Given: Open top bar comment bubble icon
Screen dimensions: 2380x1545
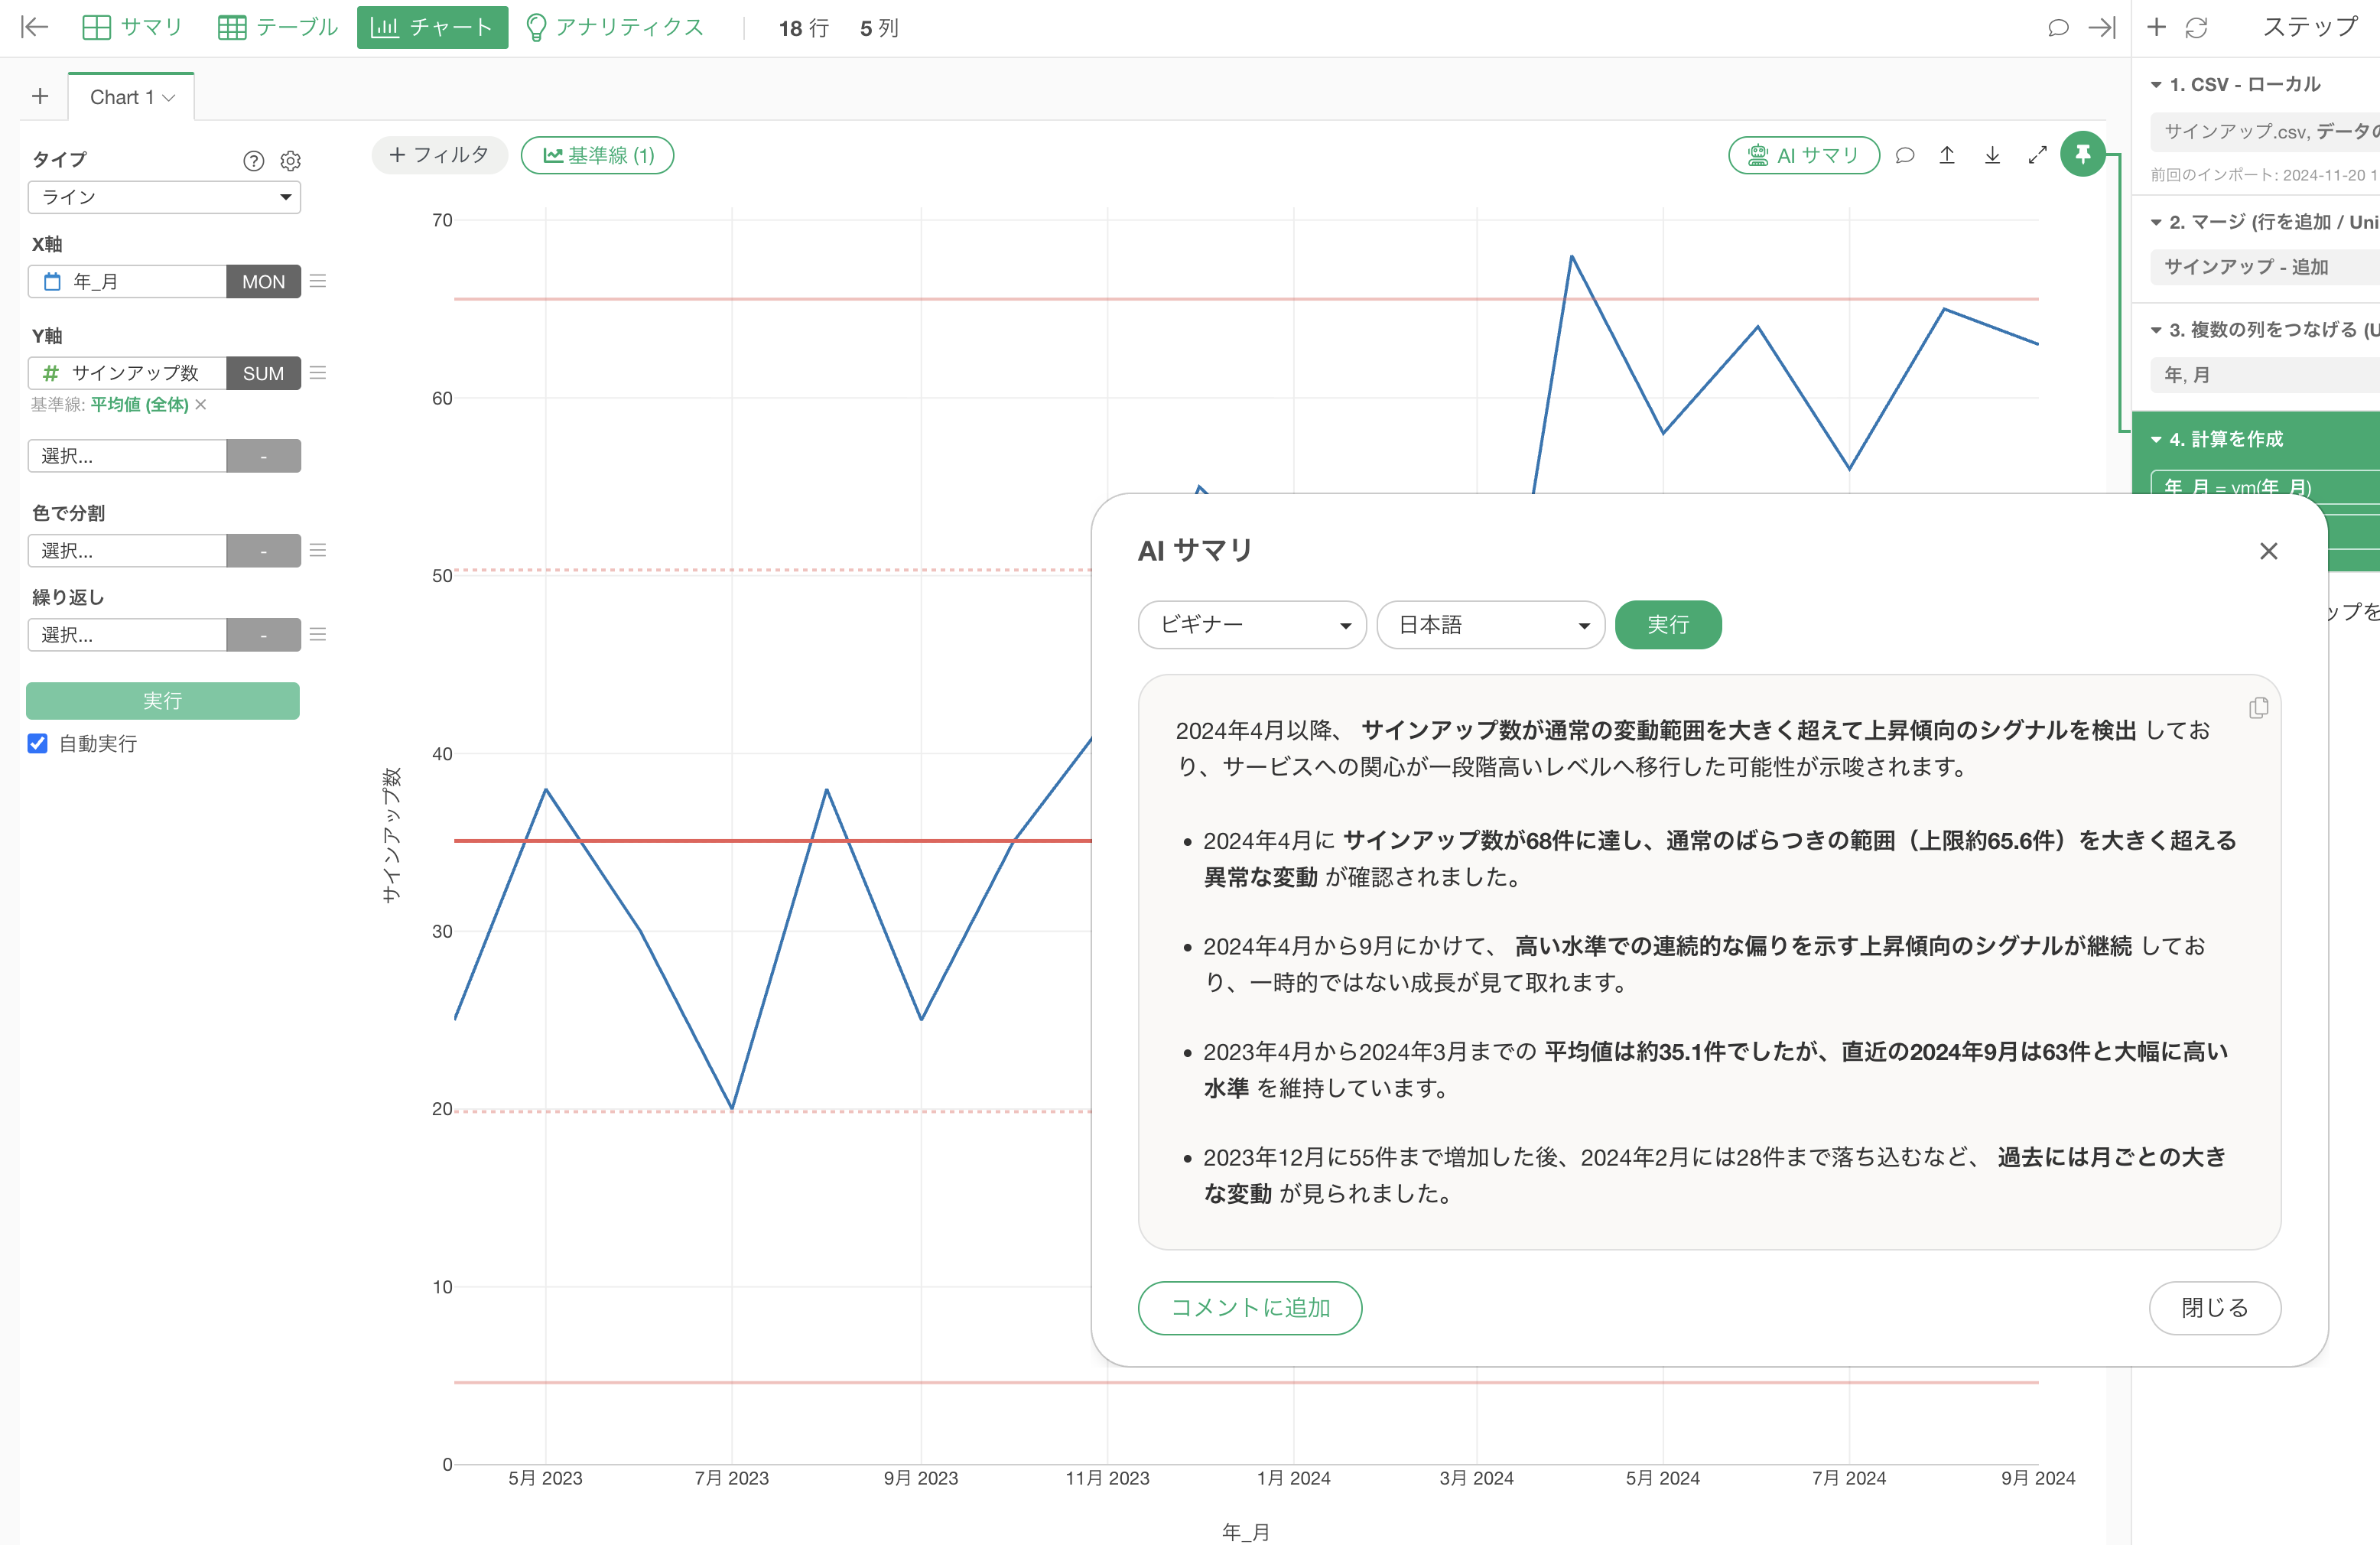Looking at the screenshot, I should pos(2058,27).
